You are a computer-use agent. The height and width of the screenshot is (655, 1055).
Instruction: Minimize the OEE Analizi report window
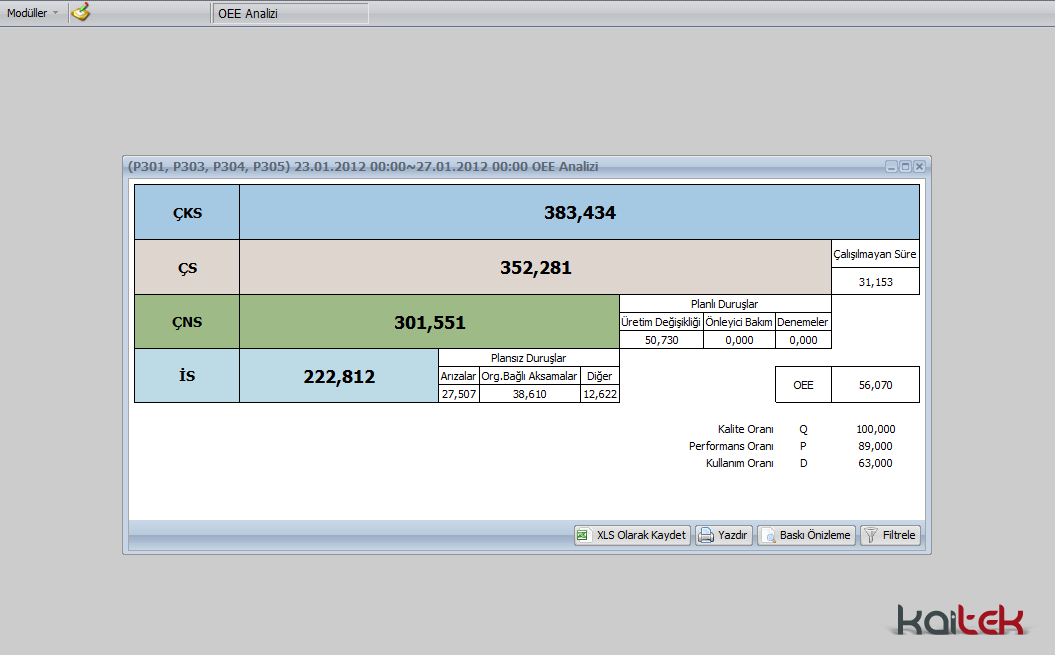891,167
